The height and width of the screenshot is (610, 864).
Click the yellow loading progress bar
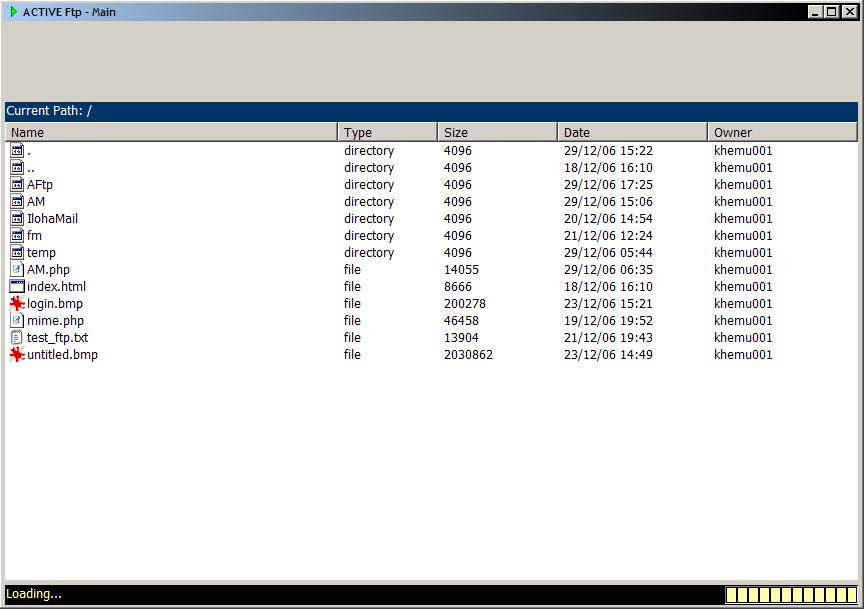tap(790, 595)
